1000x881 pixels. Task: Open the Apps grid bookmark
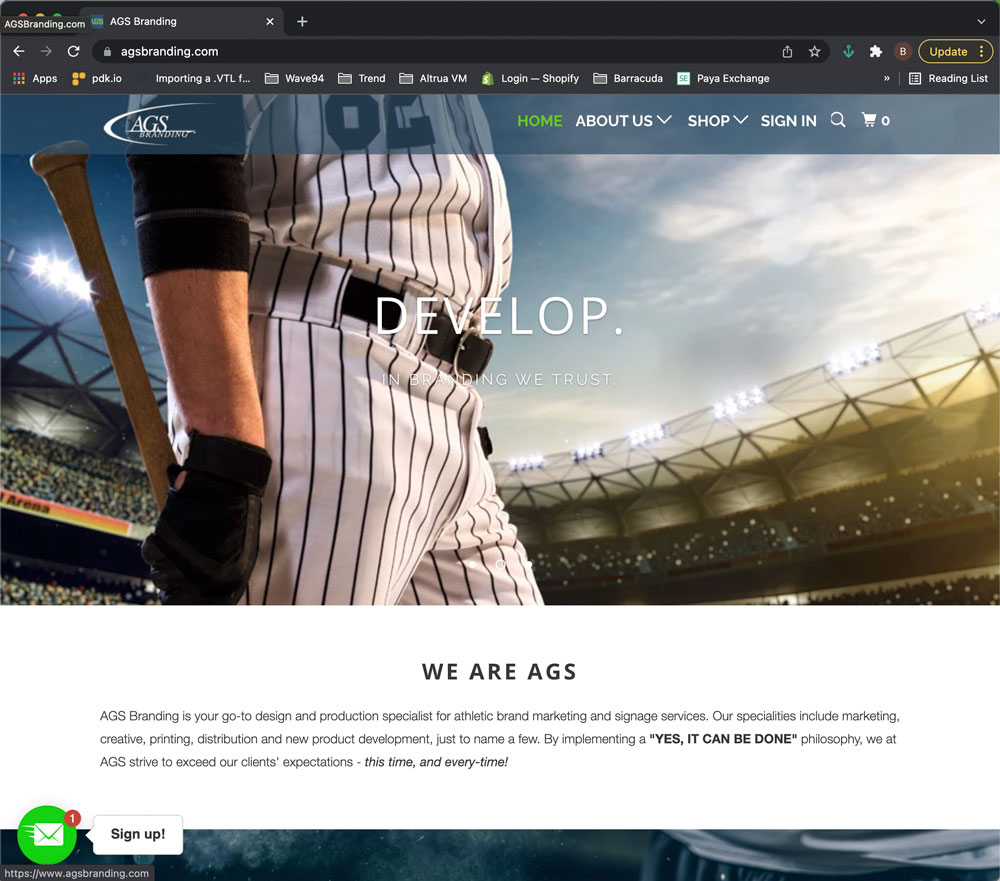pyautogui.click(x=35, y=78)
